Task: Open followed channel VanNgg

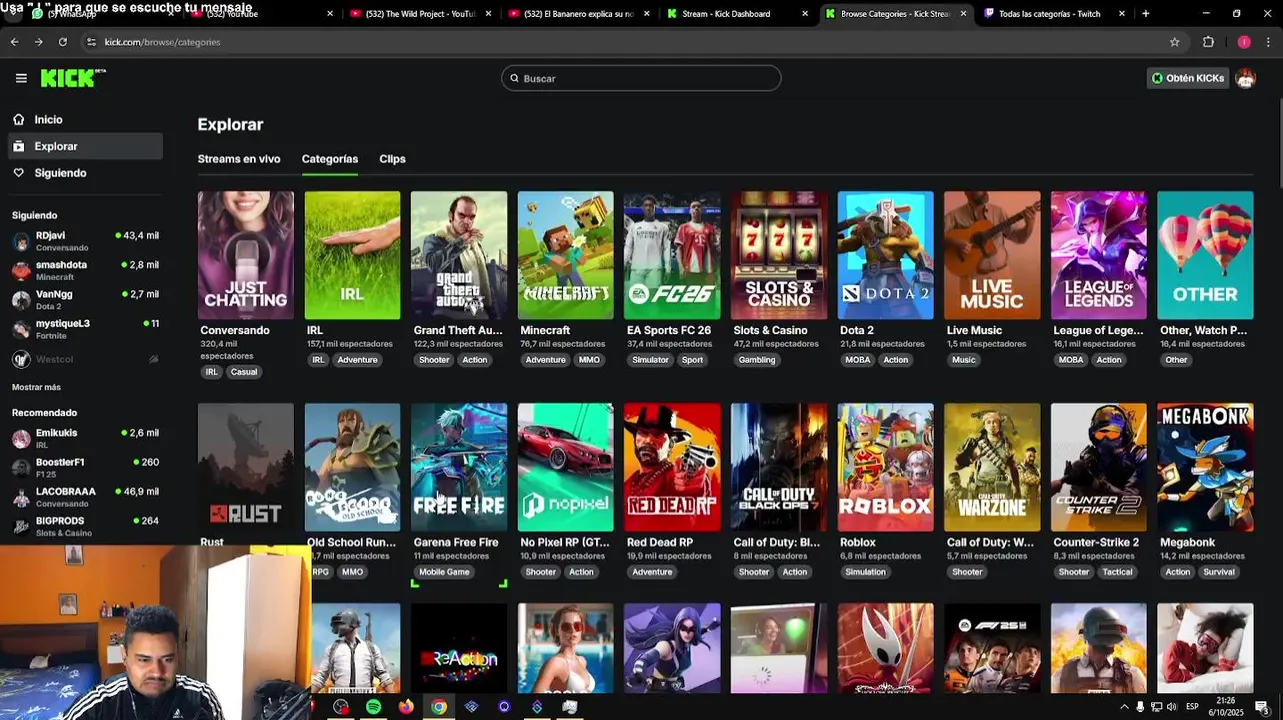Action: pyautogui.click(x=85, y=299)
